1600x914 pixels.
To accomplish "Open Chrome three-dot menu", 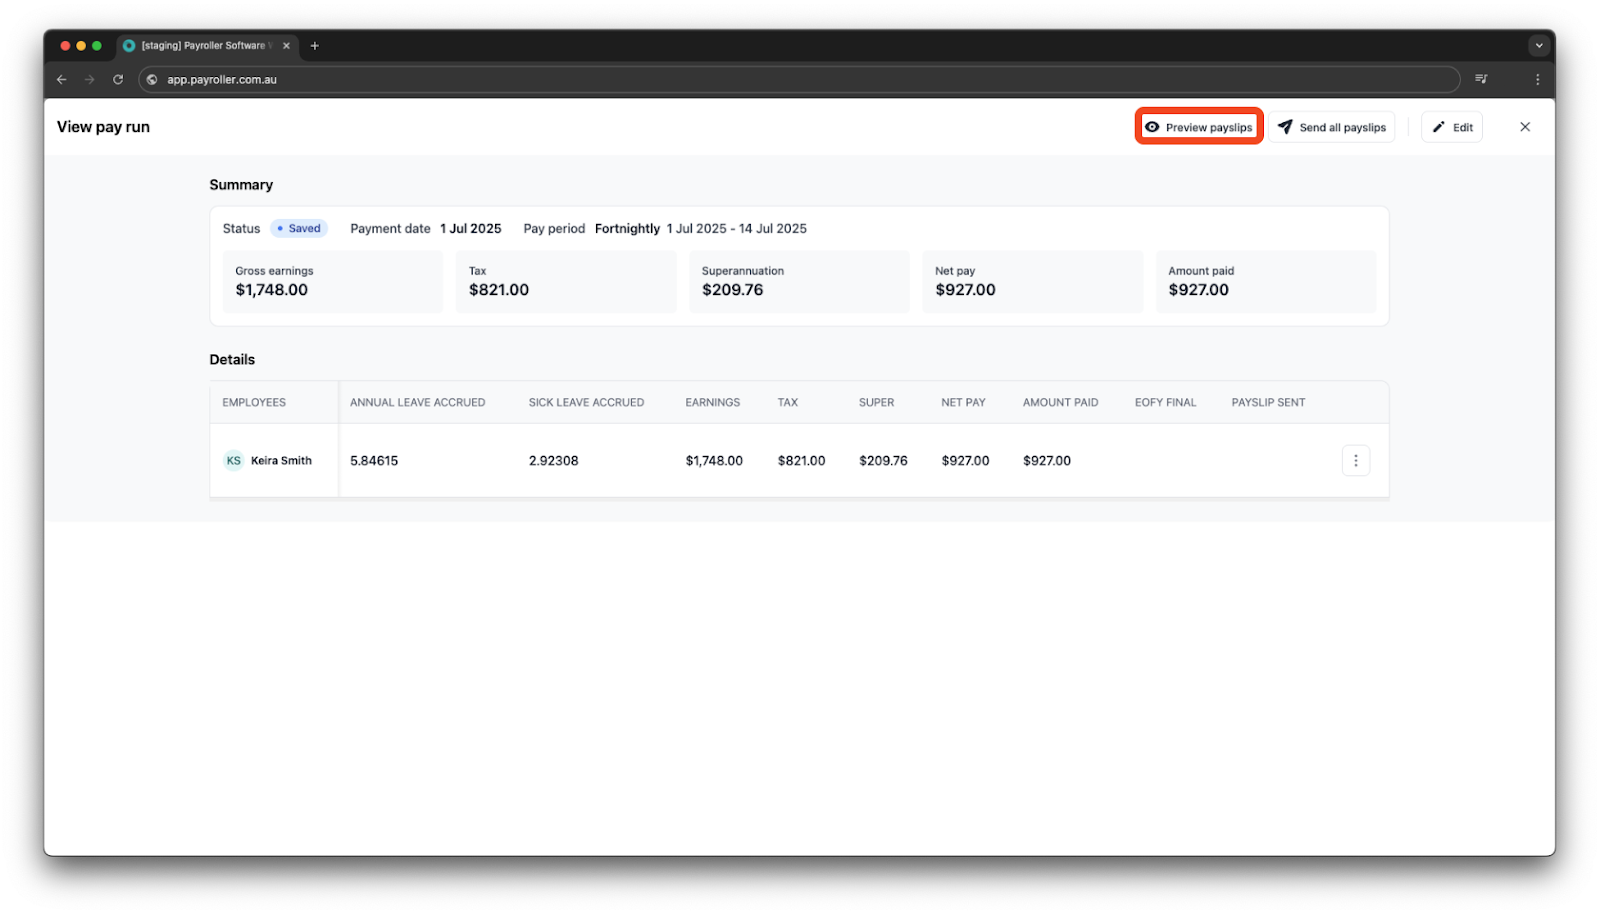I will (x=1538, y=79).
